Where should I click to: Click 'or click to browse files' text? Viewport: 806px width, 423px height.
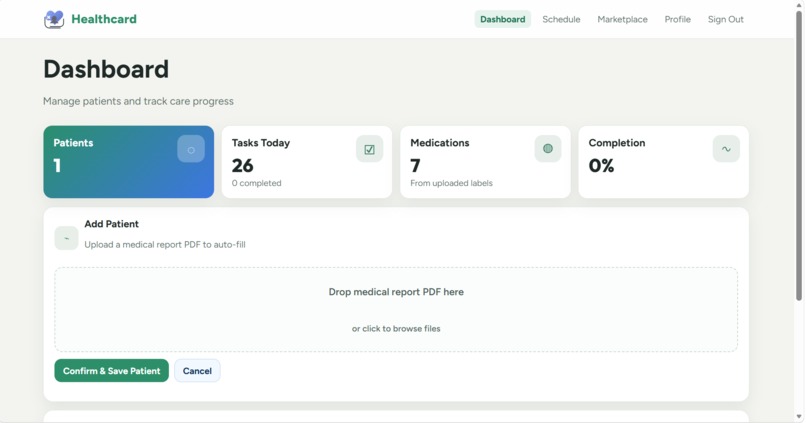[396, 328]
